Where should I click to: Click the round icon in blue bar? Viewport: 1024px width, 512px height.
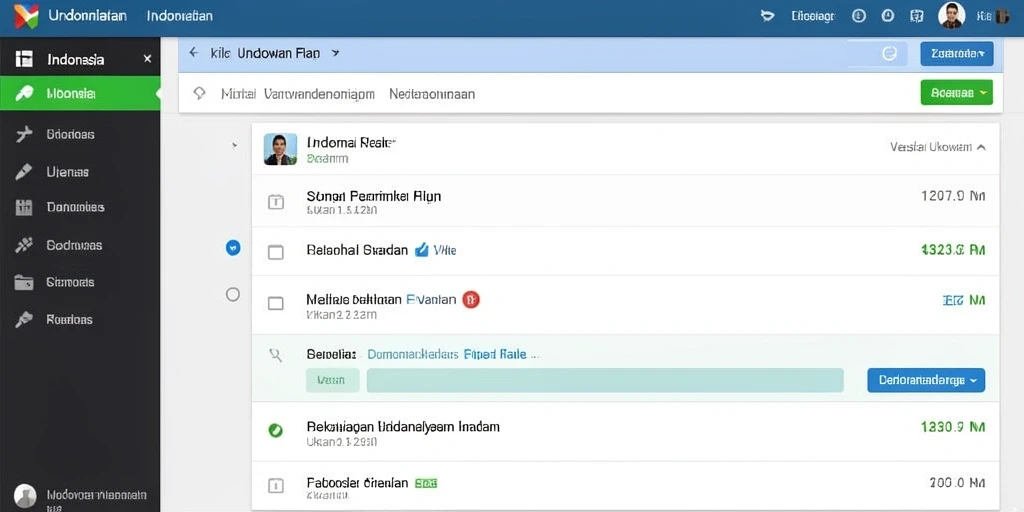(889, 54)
